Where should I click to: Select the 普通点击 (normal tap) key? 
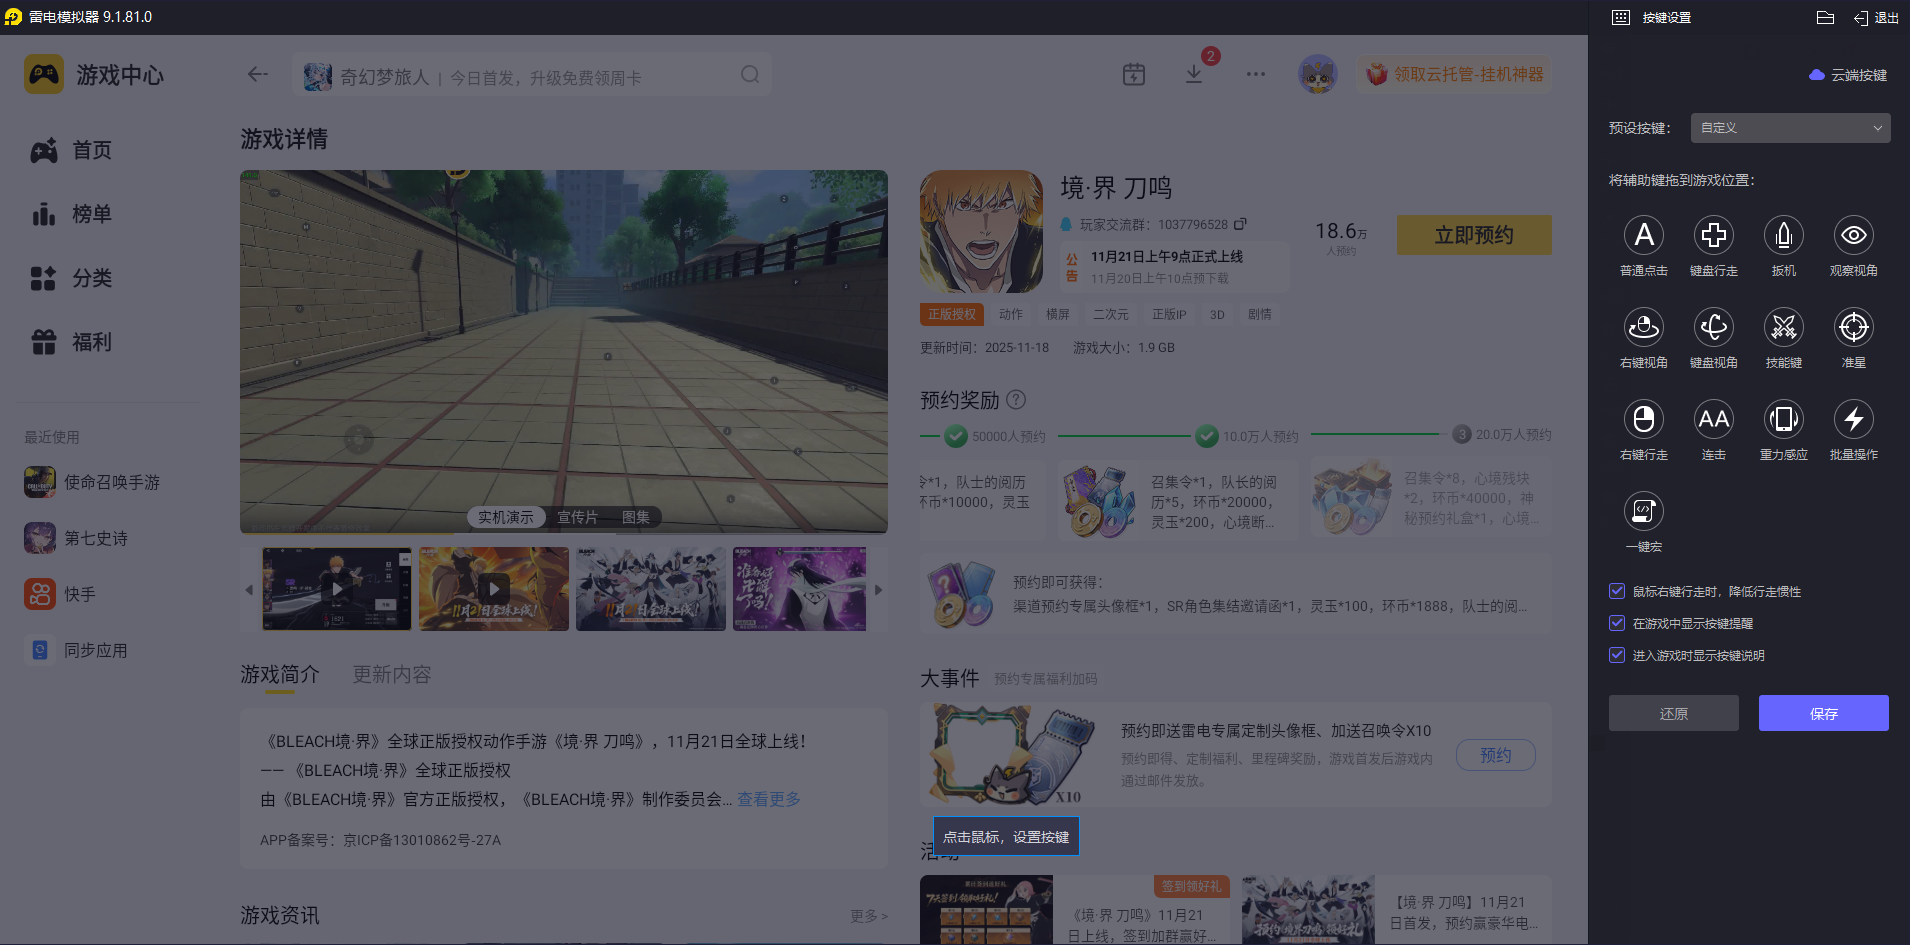coord(1644,235)
